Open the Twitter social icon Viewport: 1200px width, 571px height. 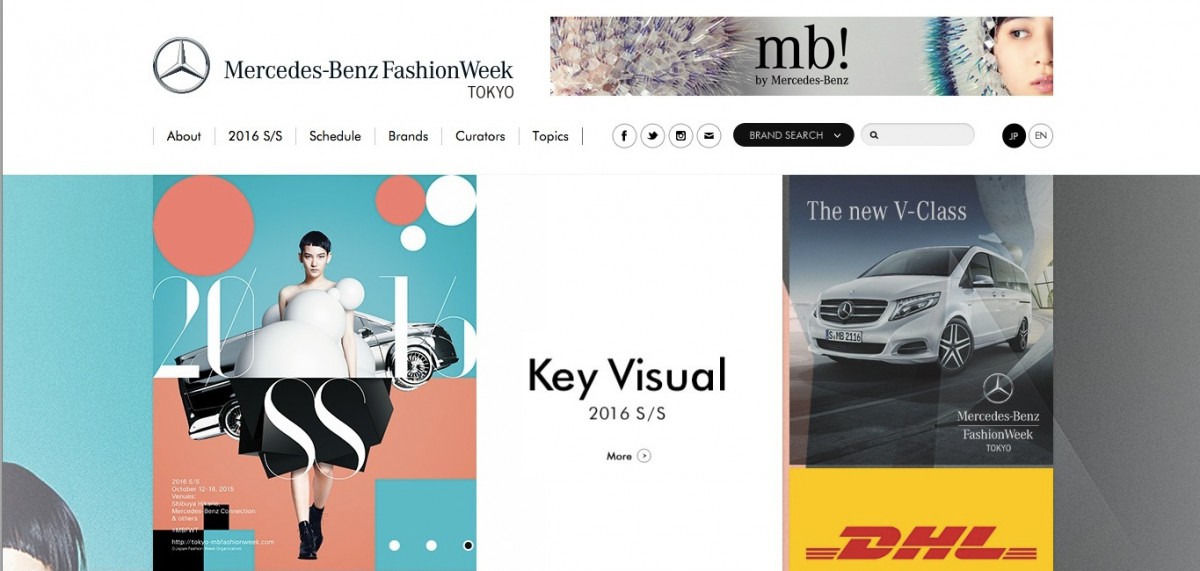(x=653, y=136)
